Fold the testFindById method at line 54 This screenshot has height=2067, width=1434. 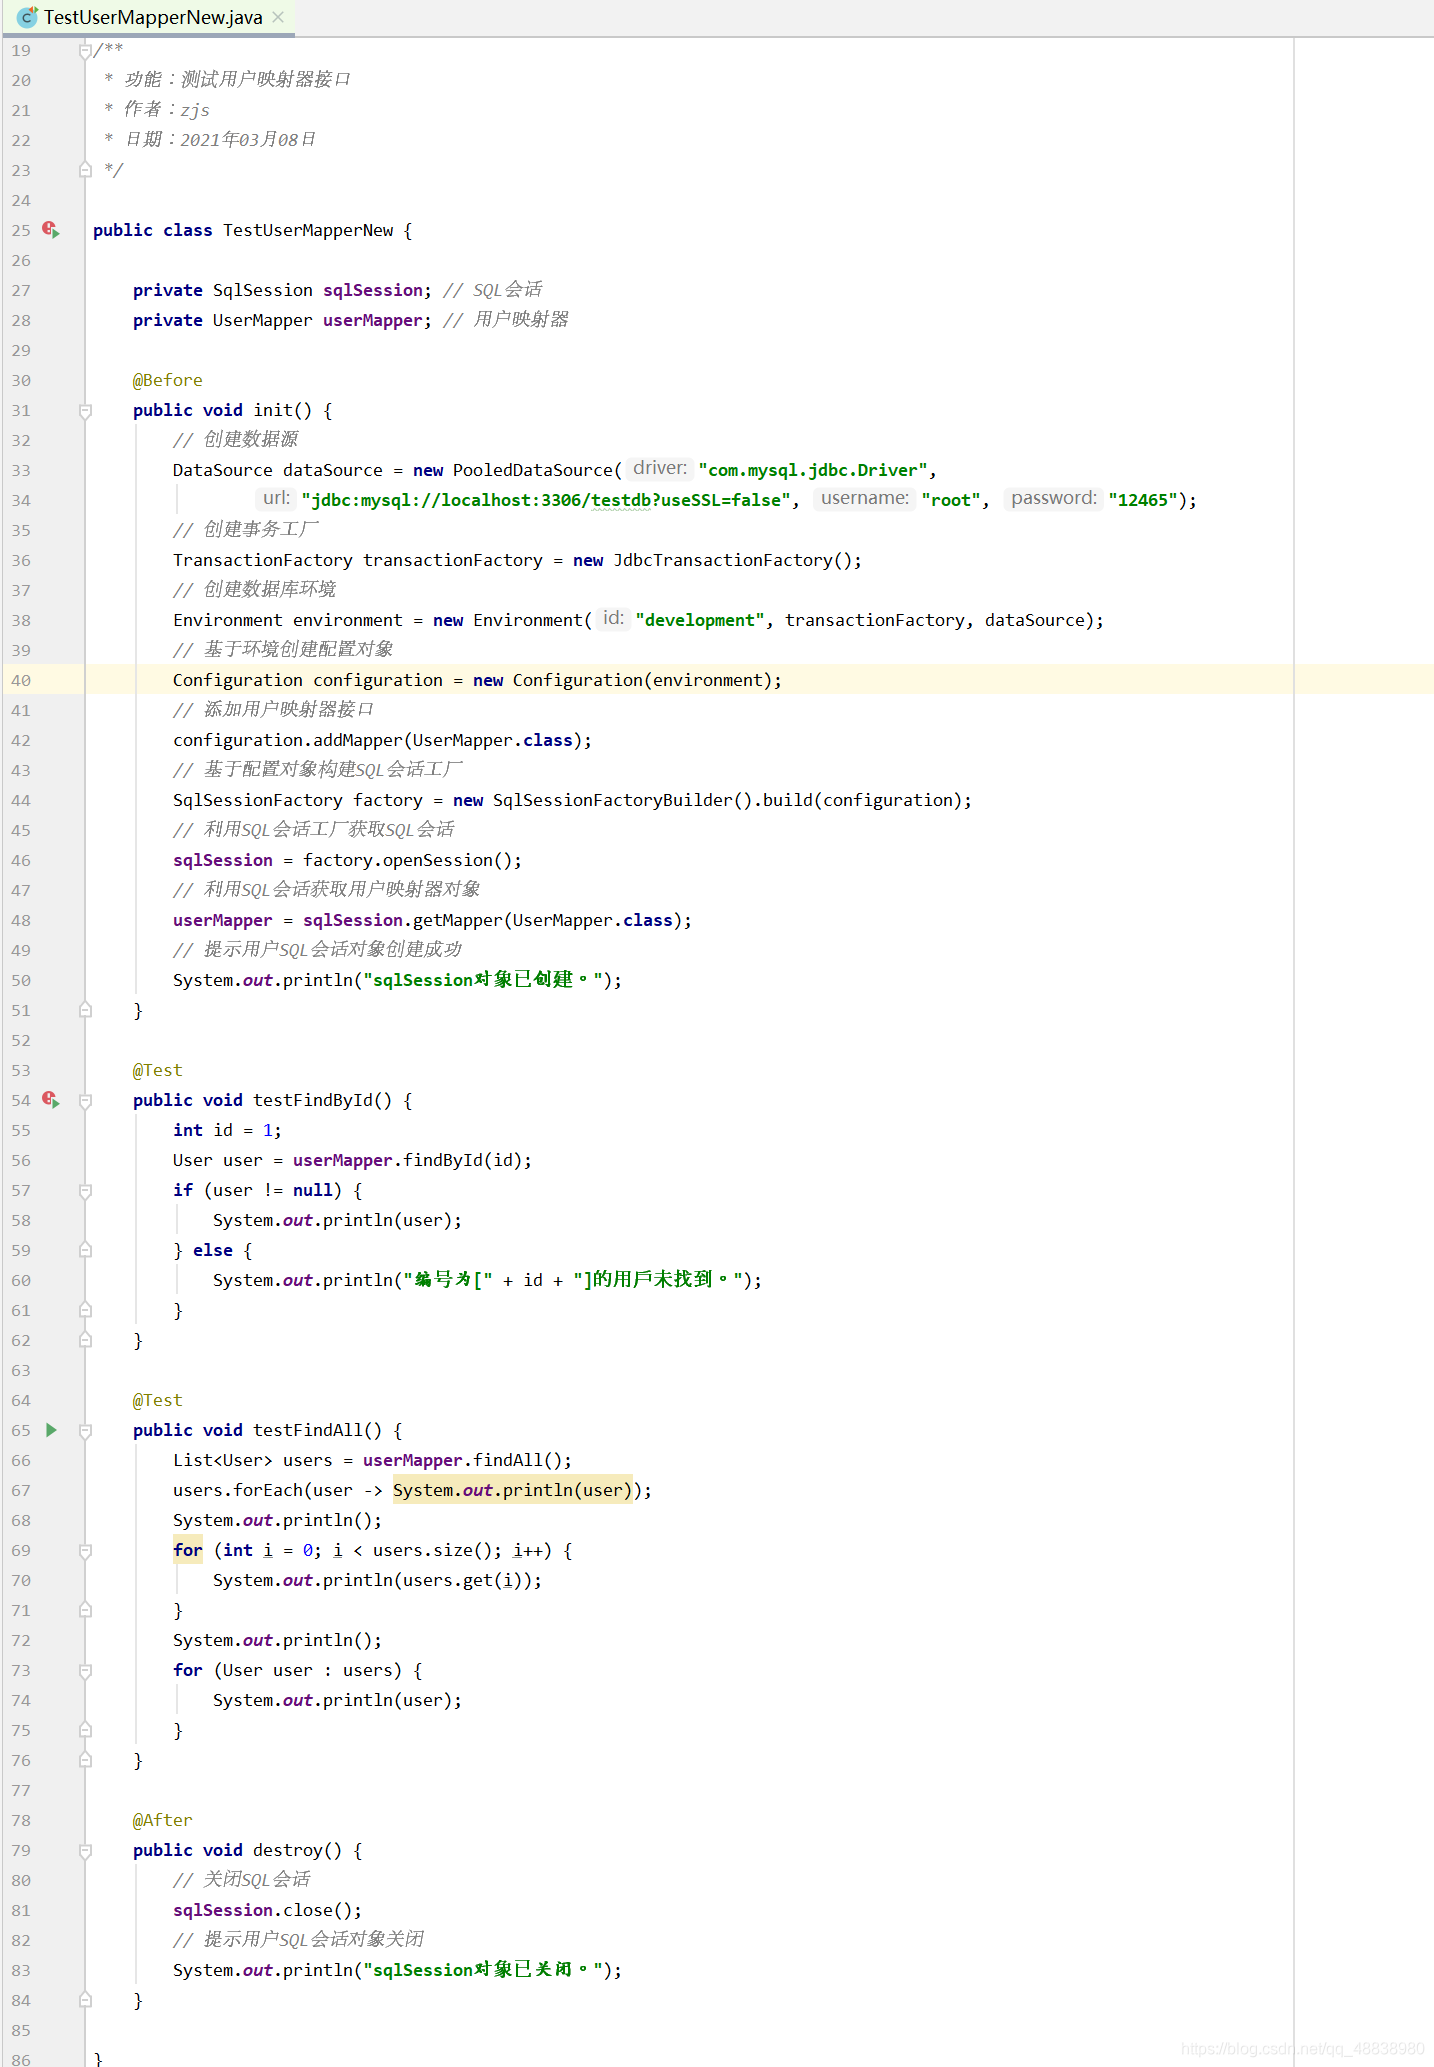click(x=85, y=1101)
